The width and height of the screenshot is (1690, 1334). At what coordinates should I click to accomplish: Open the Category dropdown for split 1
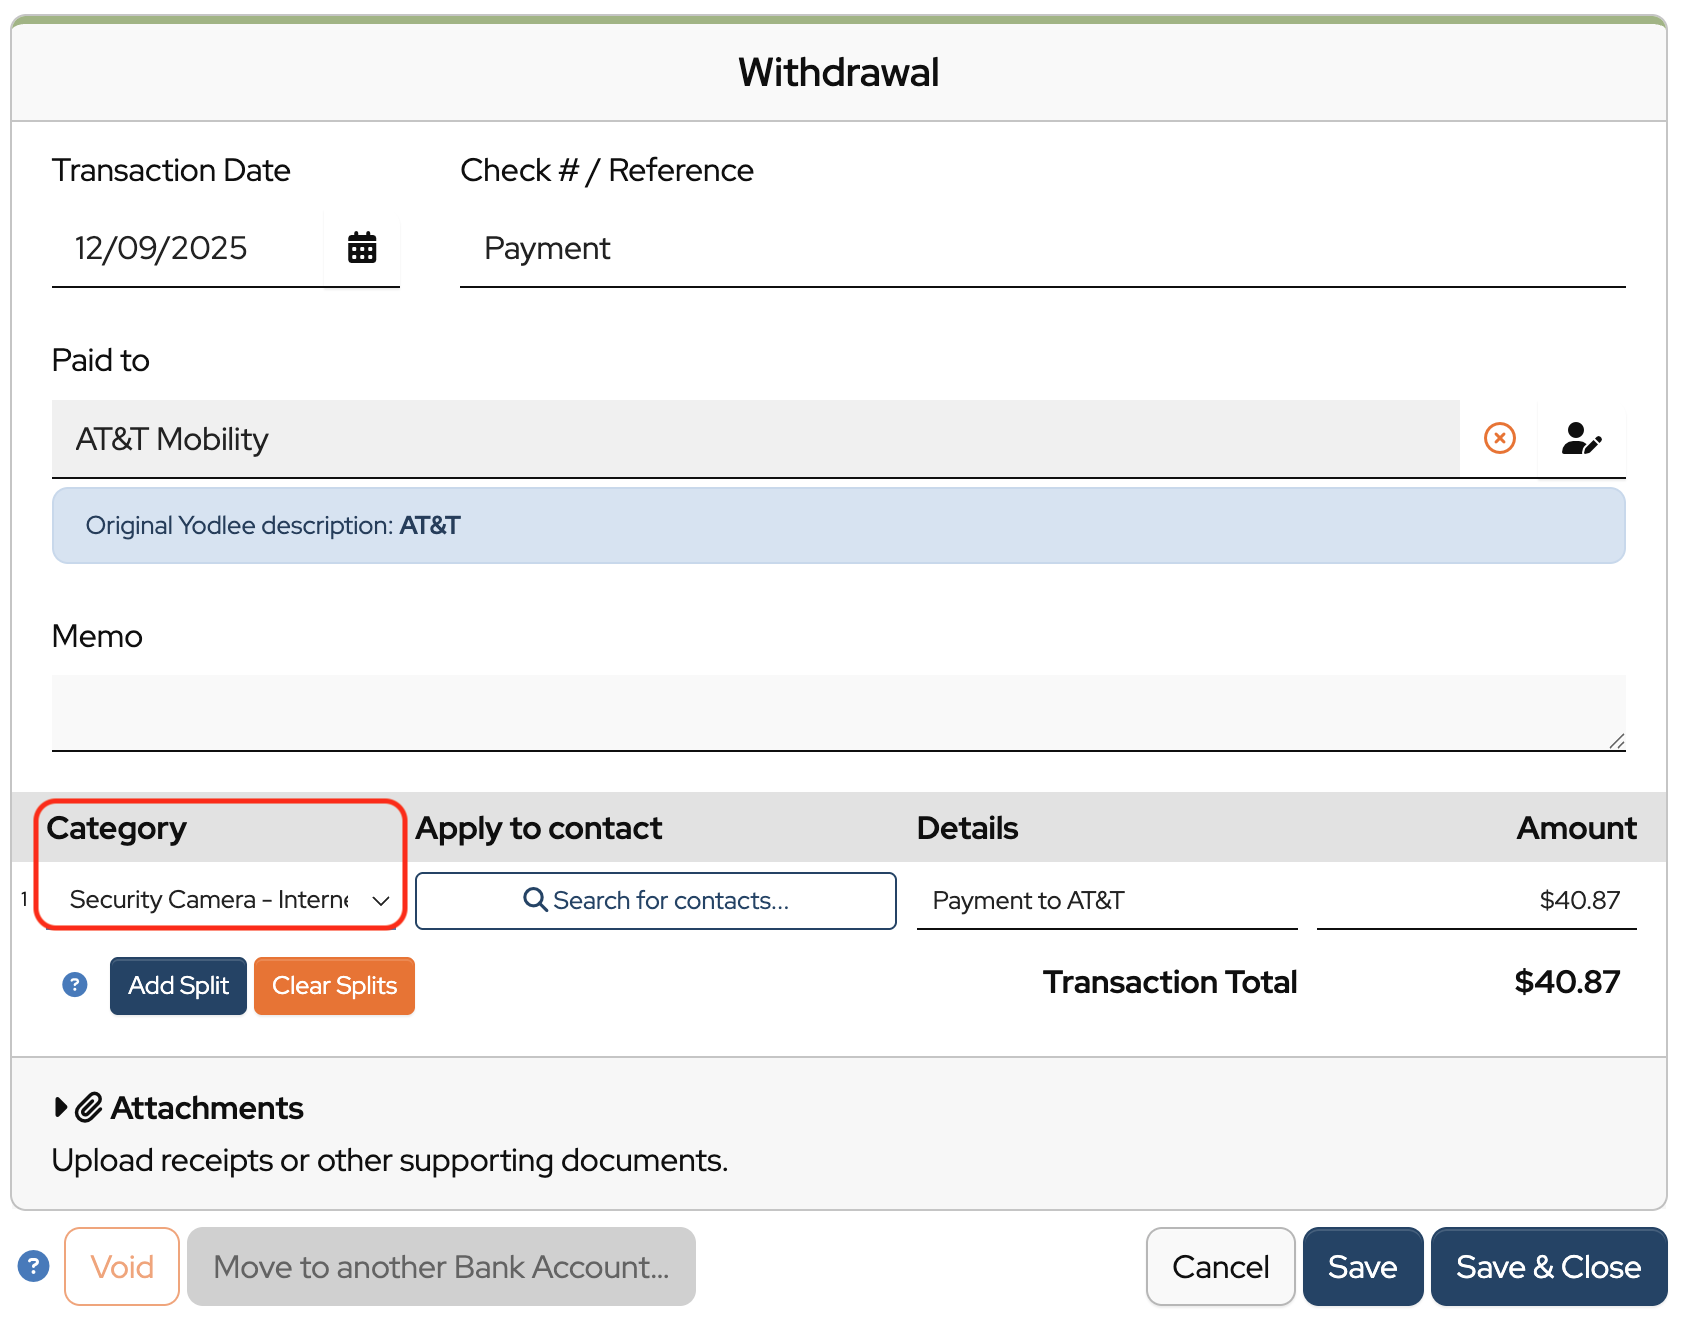[x=222, y=900]
